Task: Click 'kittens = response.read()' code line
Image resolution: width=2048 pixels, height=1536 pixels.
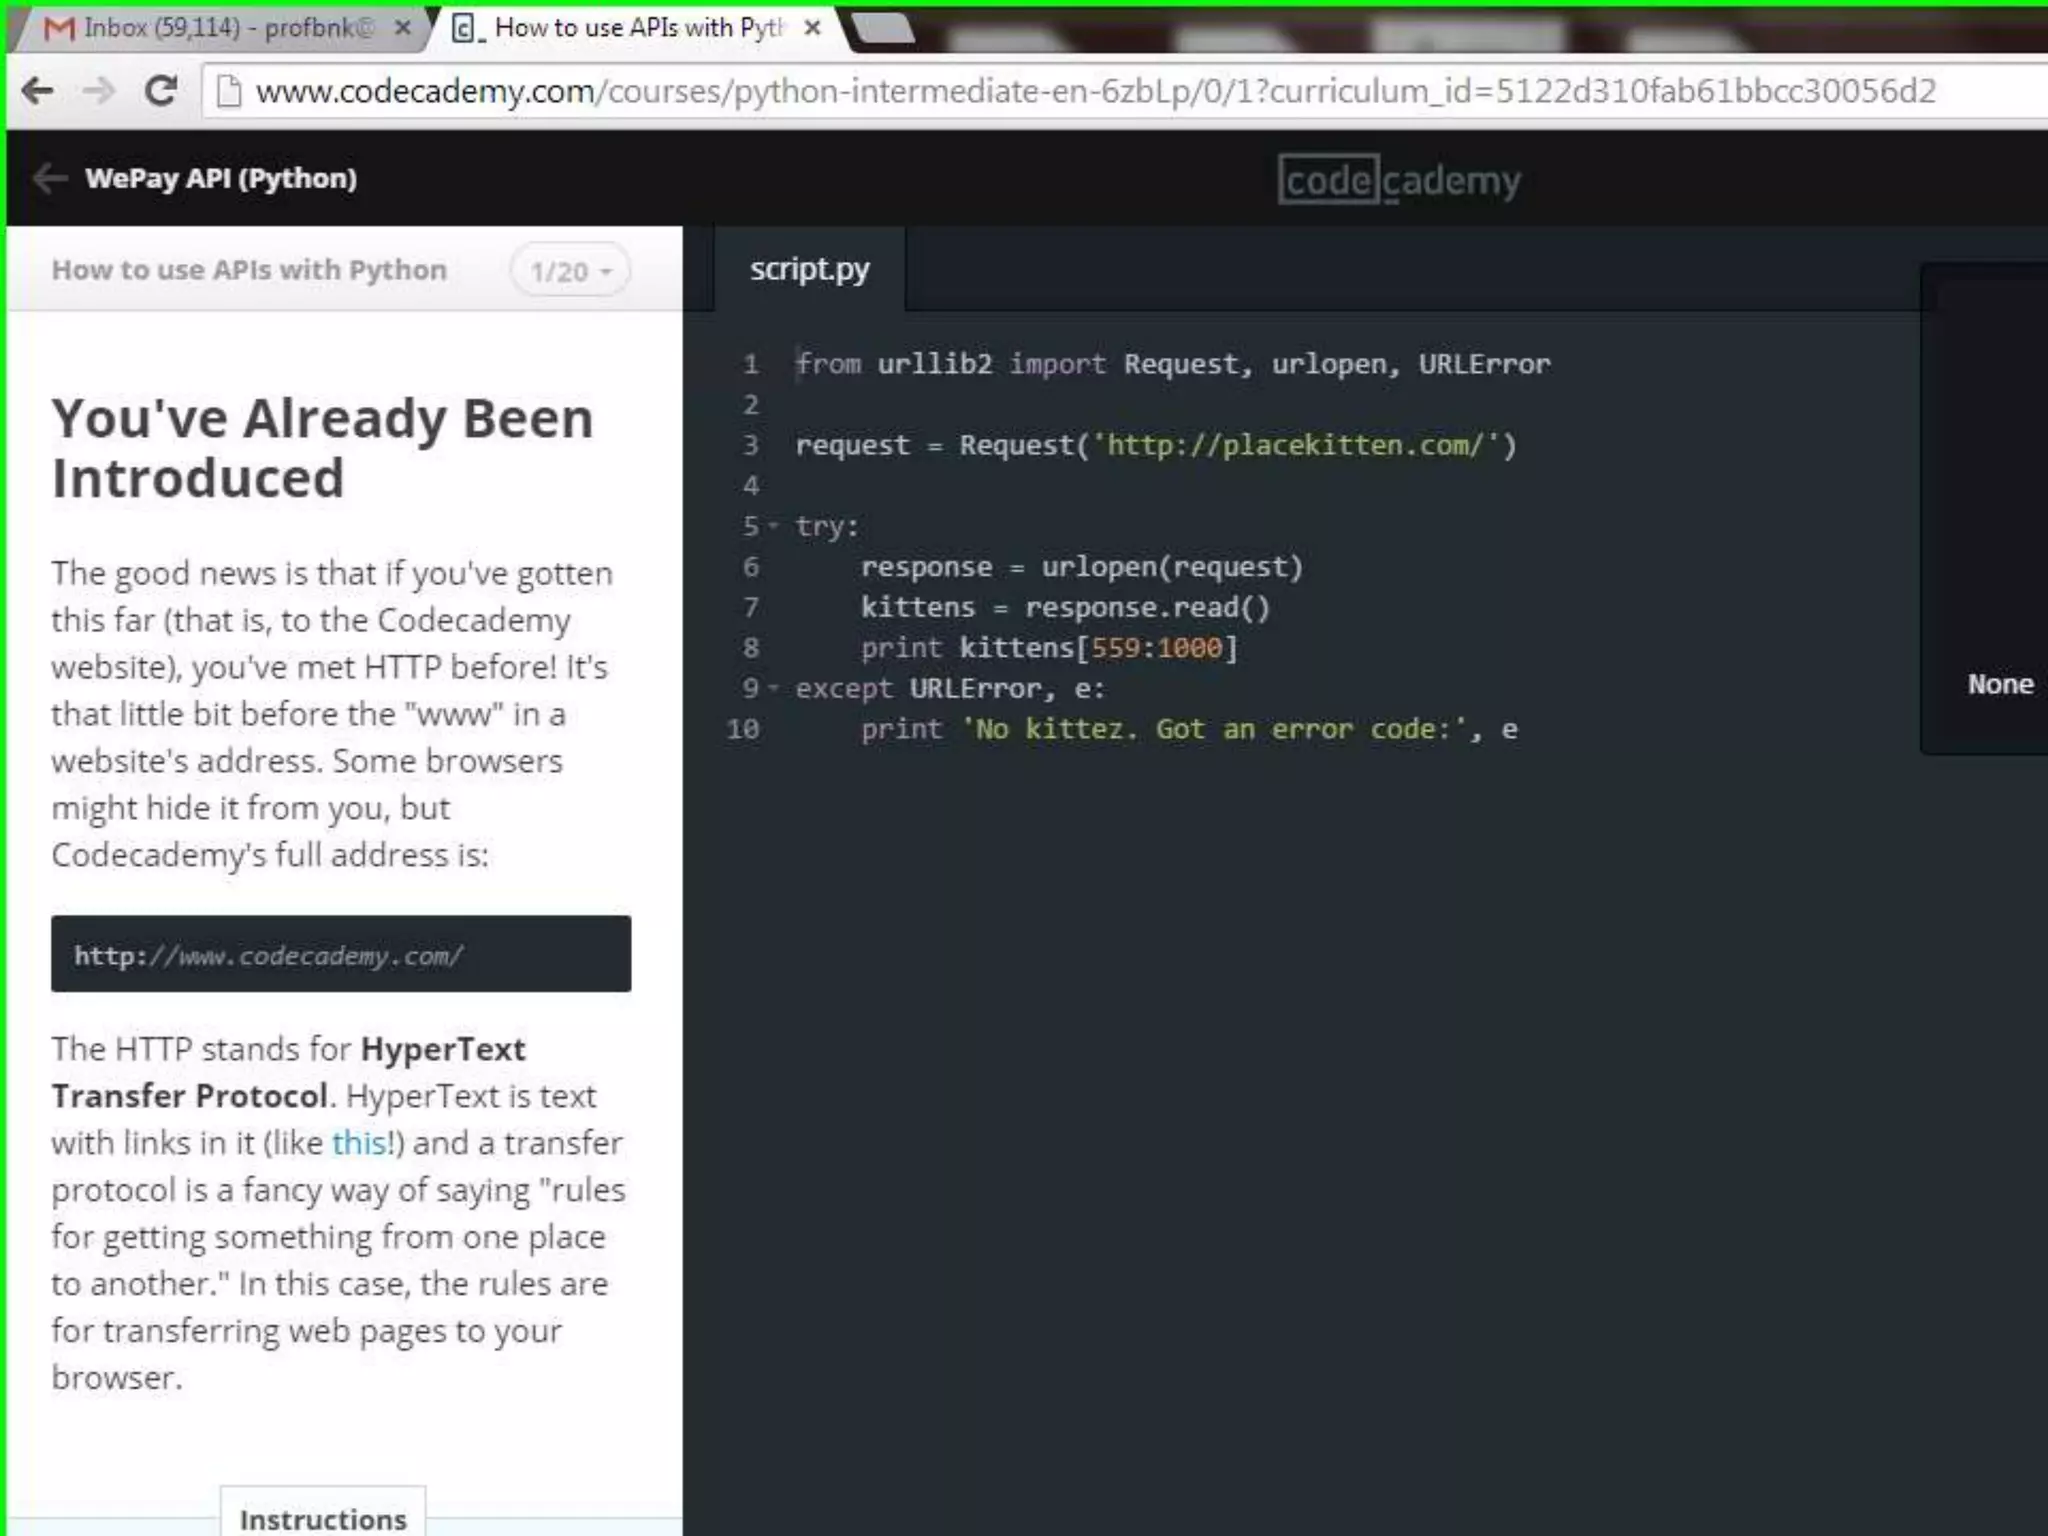Action: (1065, 607)
